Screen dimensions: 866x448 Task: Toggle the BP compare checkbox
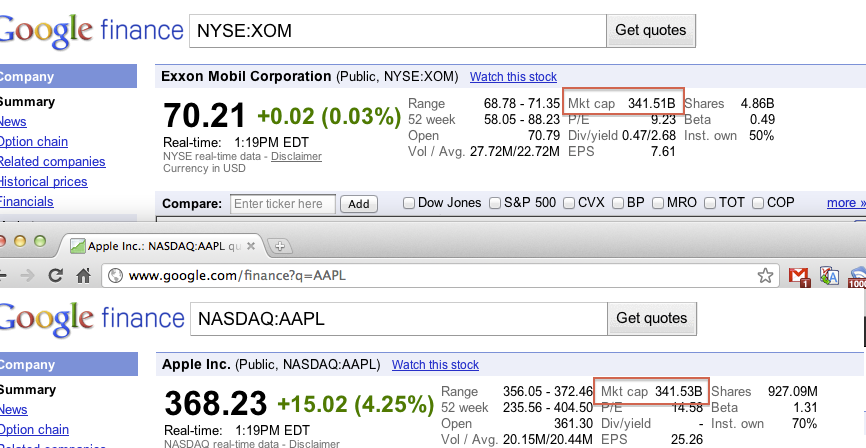tap(616, 203)
